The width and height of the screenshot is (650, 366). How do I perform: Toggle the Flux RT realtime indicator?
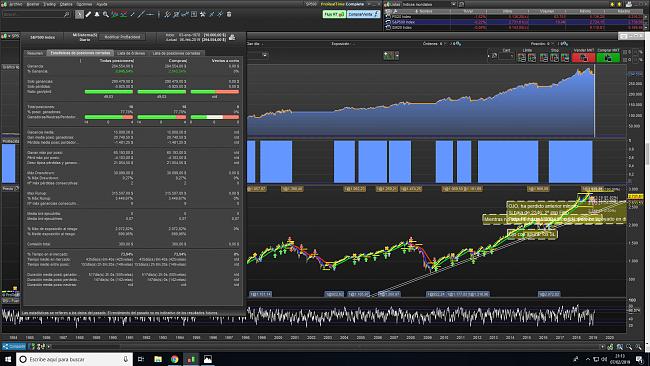[334, 14]
